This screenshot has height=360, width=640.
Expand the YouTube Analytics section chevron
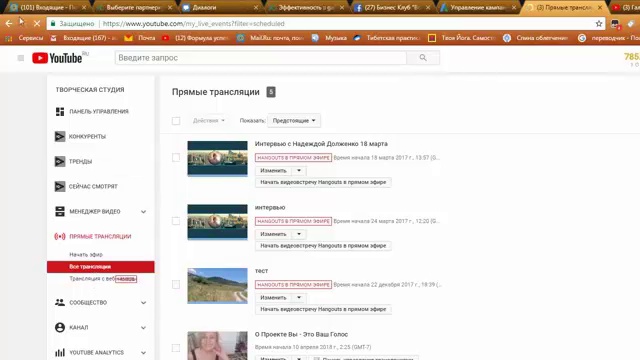point(143,353)
